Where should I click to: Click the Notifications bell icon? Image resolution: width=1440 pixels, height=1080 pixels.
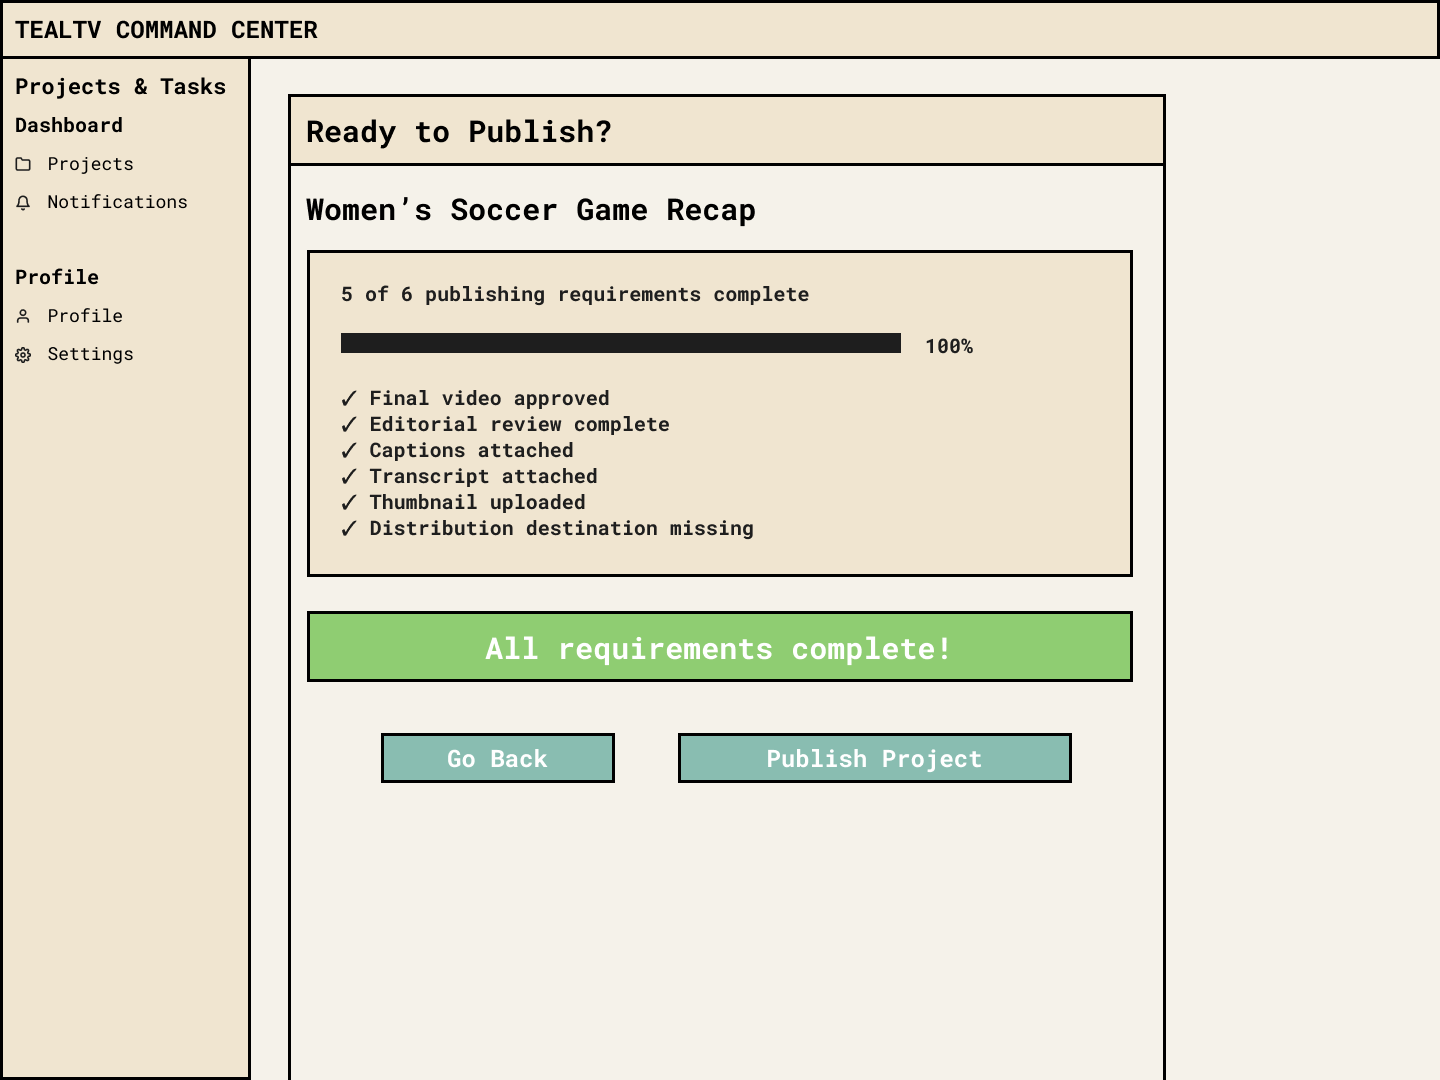[x=23, y=202]
